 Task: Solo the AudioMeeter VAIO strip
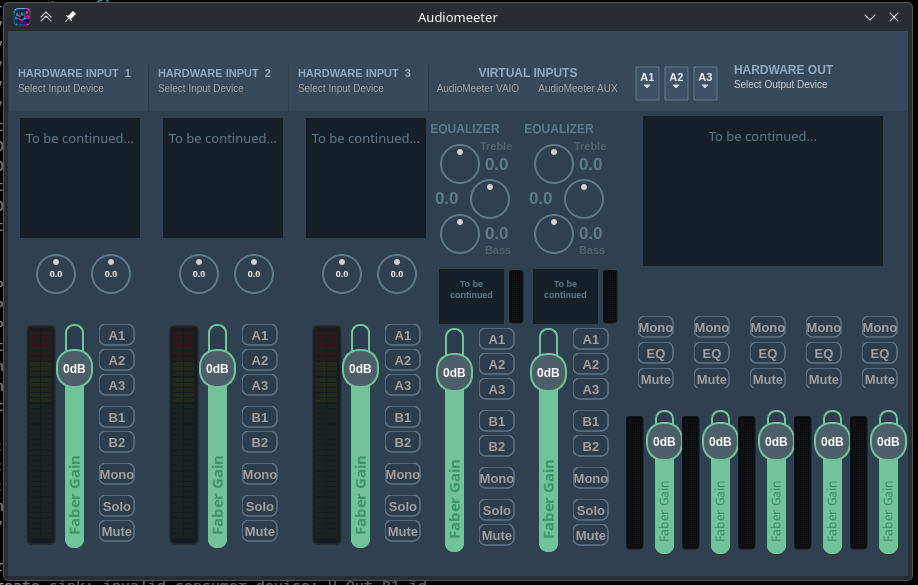[496, 510]
